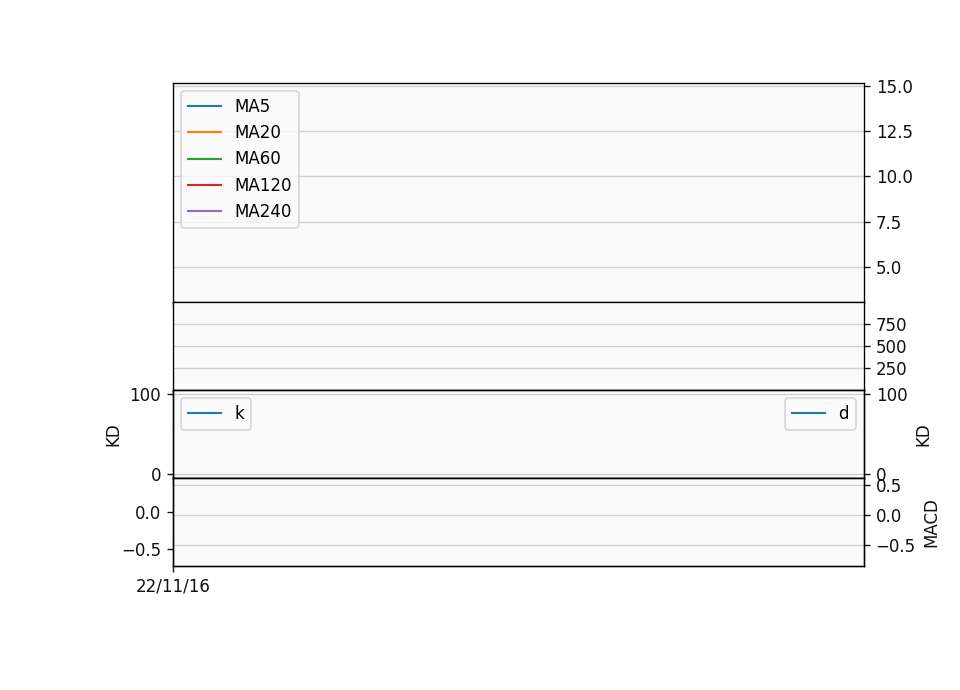Click the 750 volume axis tick label
Image resolution: width=960 pixels, height=690 pixels.
(891, 325)
